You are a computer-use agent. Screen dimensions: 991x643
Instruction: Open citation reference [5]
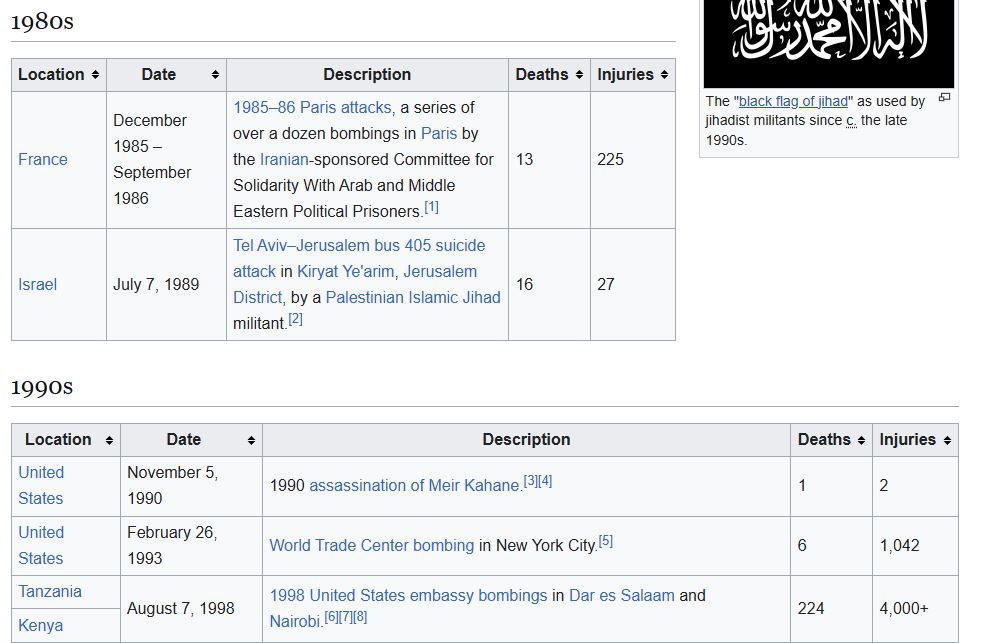[605, 541]
